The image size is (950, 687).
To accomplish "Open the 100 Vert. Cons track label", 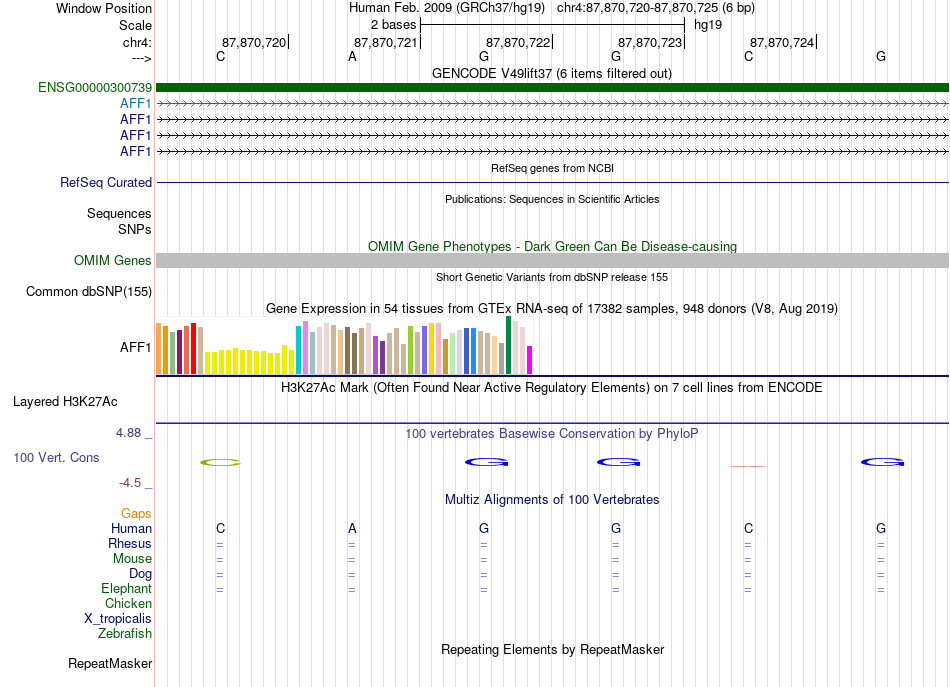I will click(56, 458).
